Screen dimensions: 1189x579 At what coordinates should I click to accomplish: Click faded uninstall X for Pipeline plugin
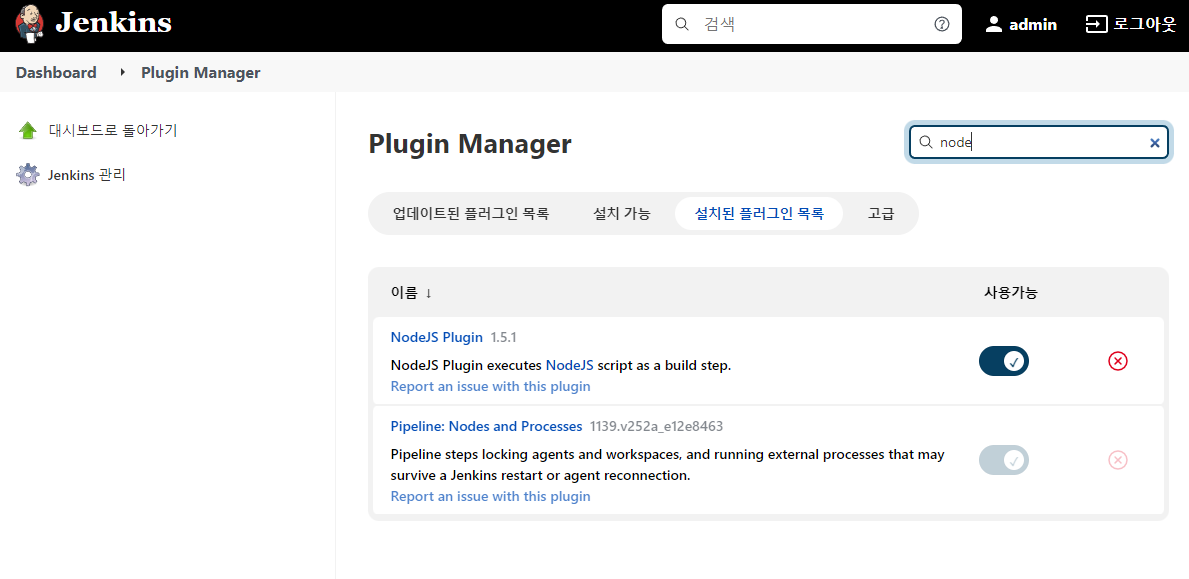click(x=1118, y=460)
